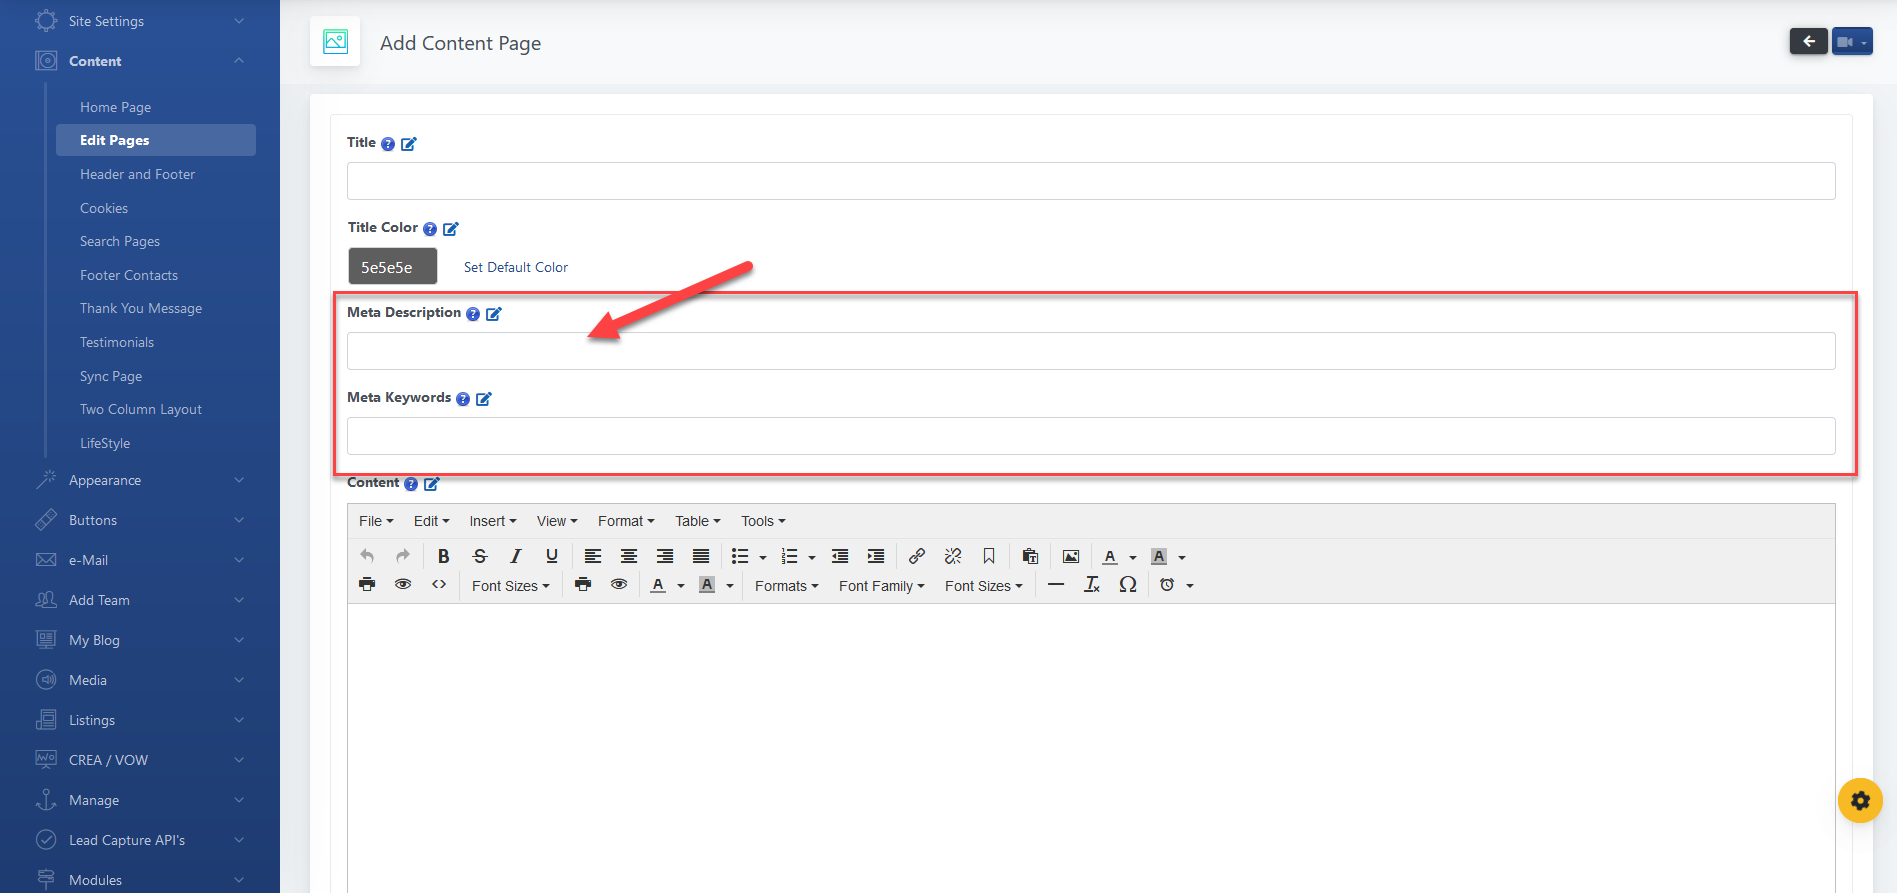
Task: Go to Header and Footer page
Action: [137, 174]
